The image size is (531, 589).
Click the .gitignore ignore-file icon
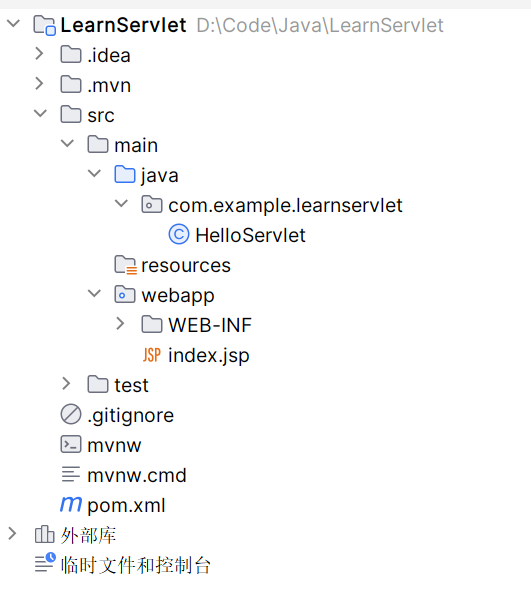click(x=71, y=415)
